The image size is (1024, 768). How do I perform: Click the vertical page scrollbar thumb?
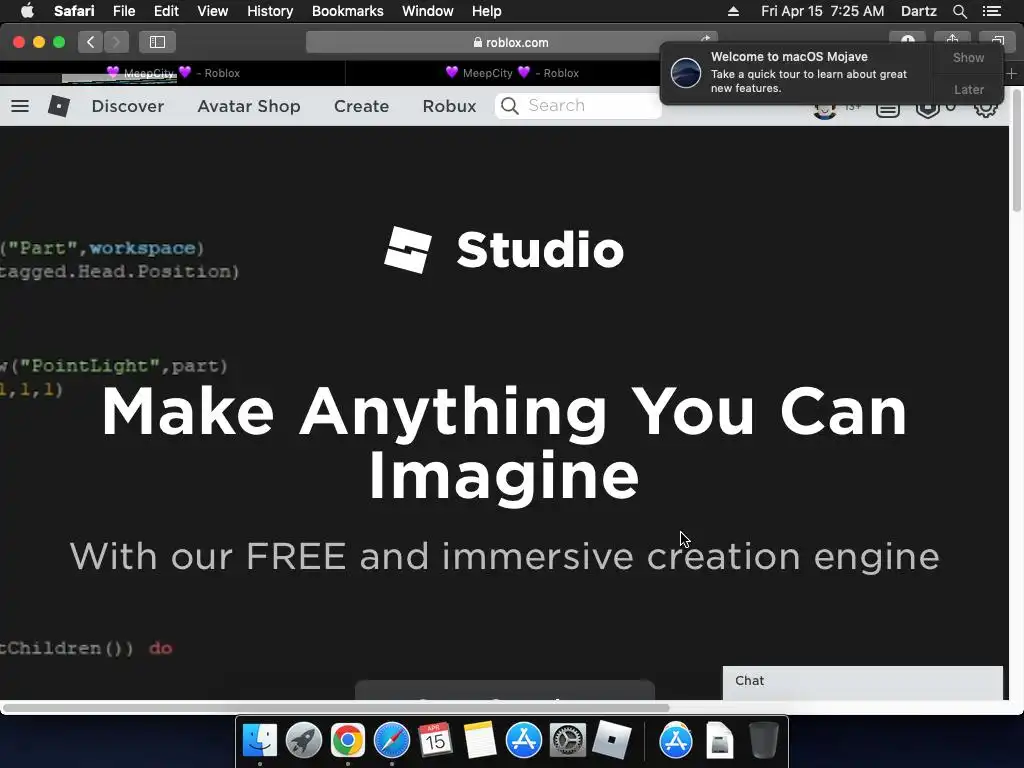tap(1017, 152)
